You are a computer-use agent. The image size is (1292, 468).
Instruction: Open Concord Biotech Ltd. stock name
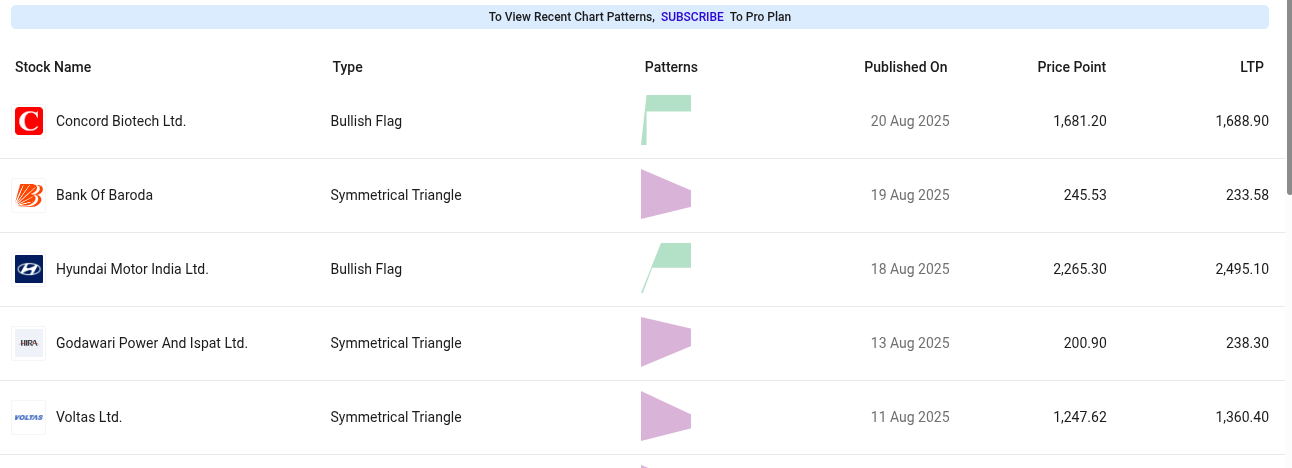click(x=121, y=121)
